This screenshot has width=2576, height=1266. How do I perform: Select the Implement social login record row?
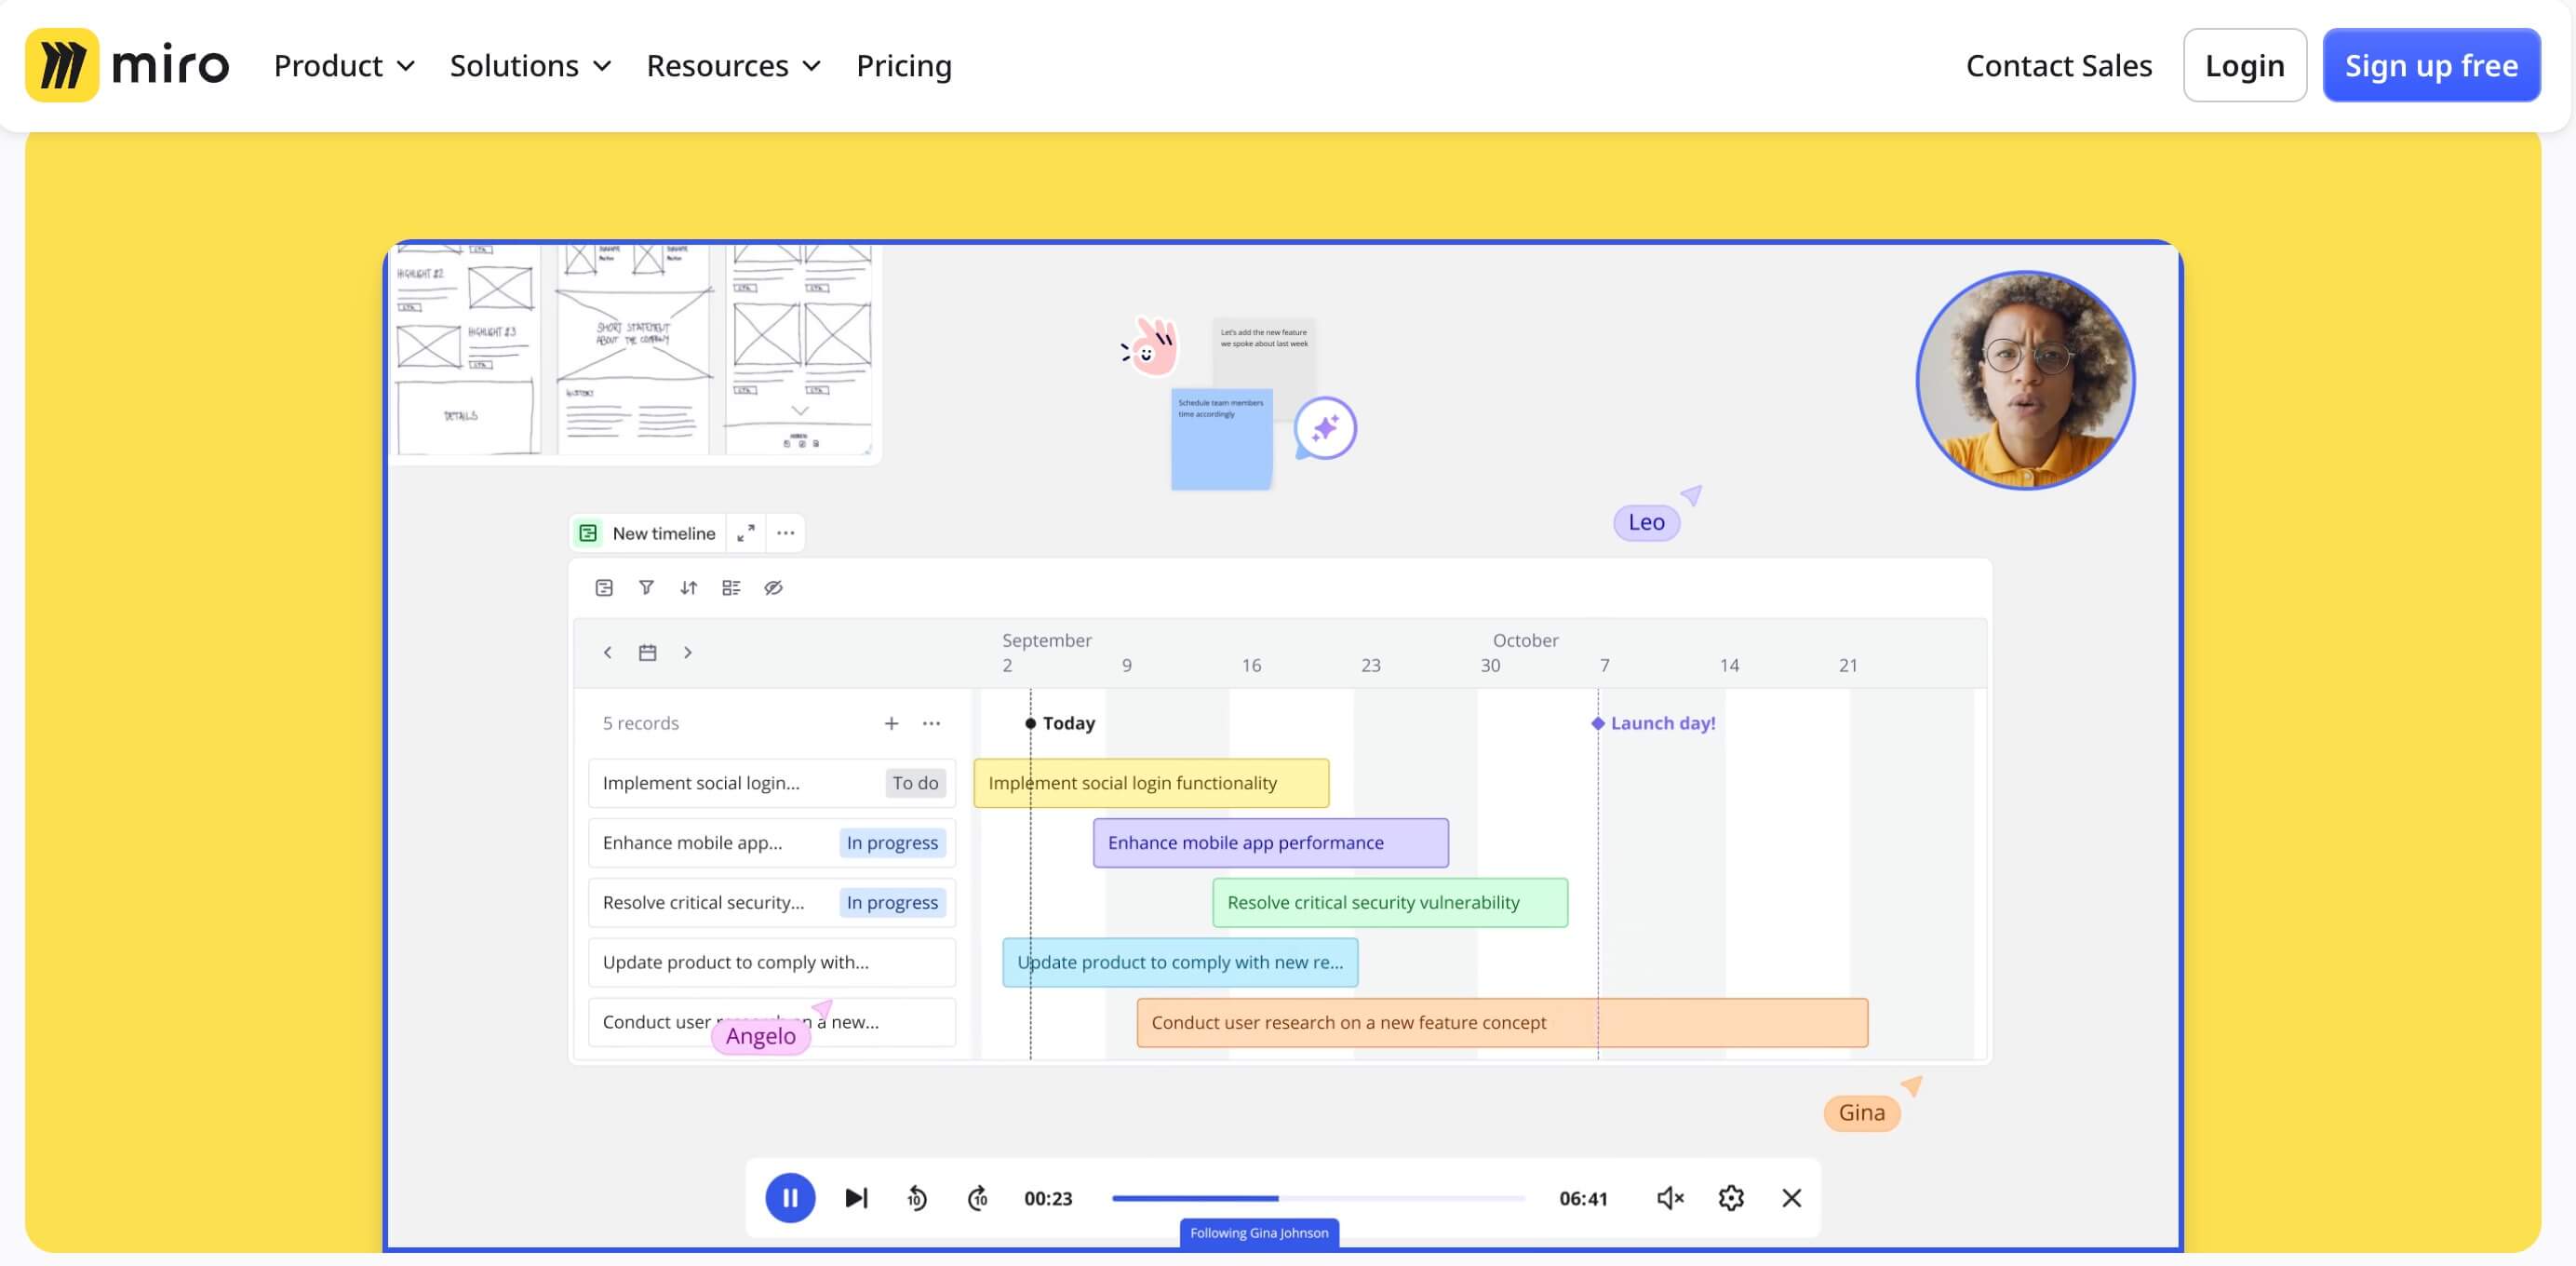coord(772,783)
